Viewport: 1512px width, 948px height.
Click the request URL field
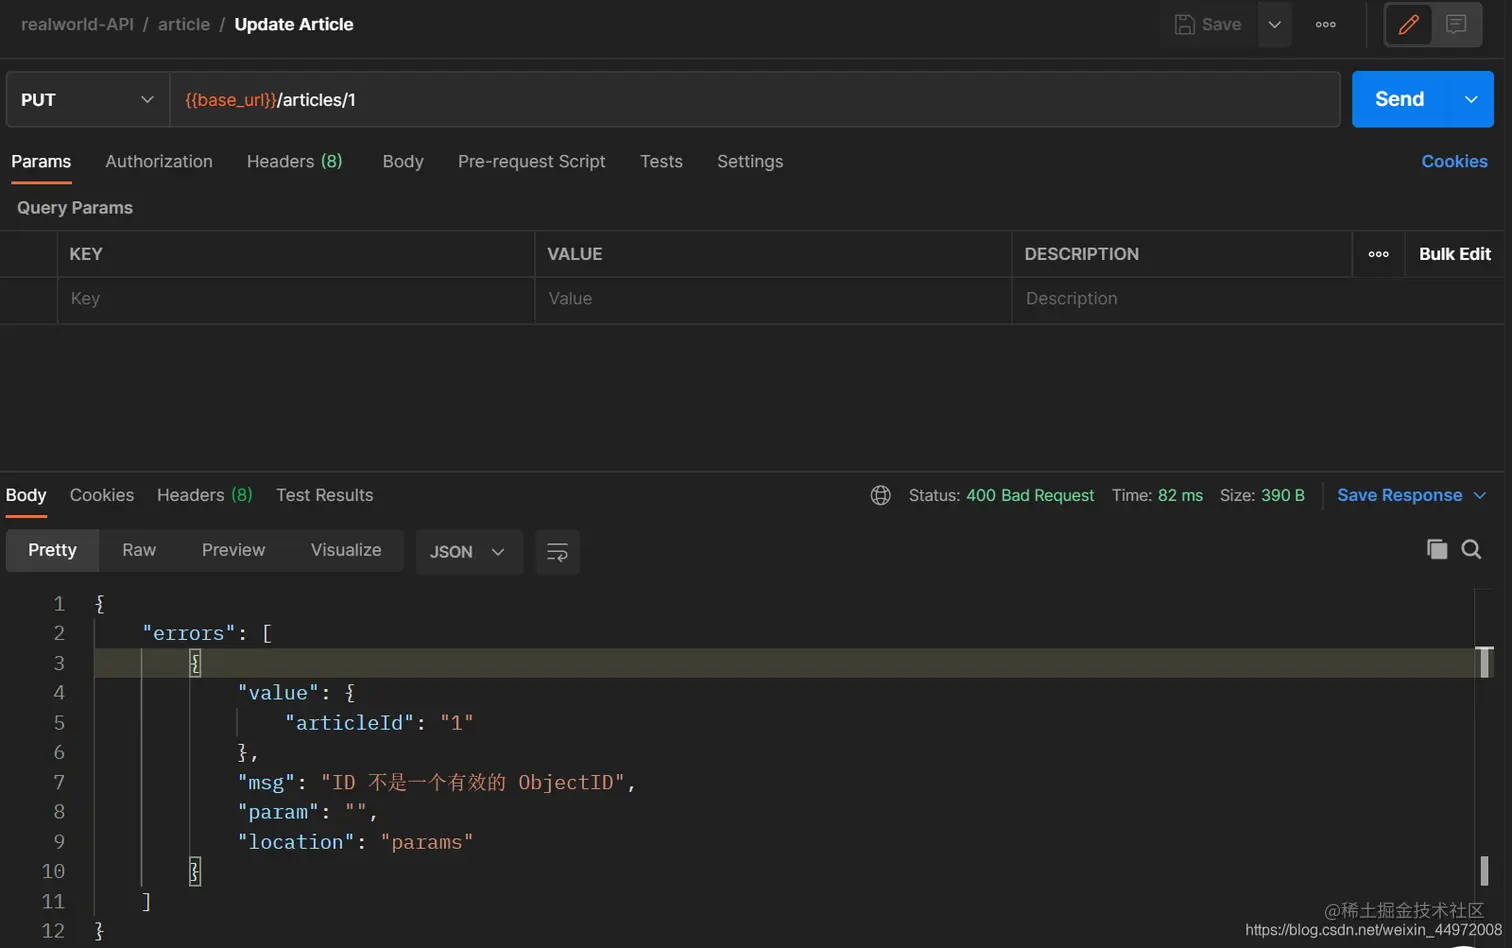[755, 99]
